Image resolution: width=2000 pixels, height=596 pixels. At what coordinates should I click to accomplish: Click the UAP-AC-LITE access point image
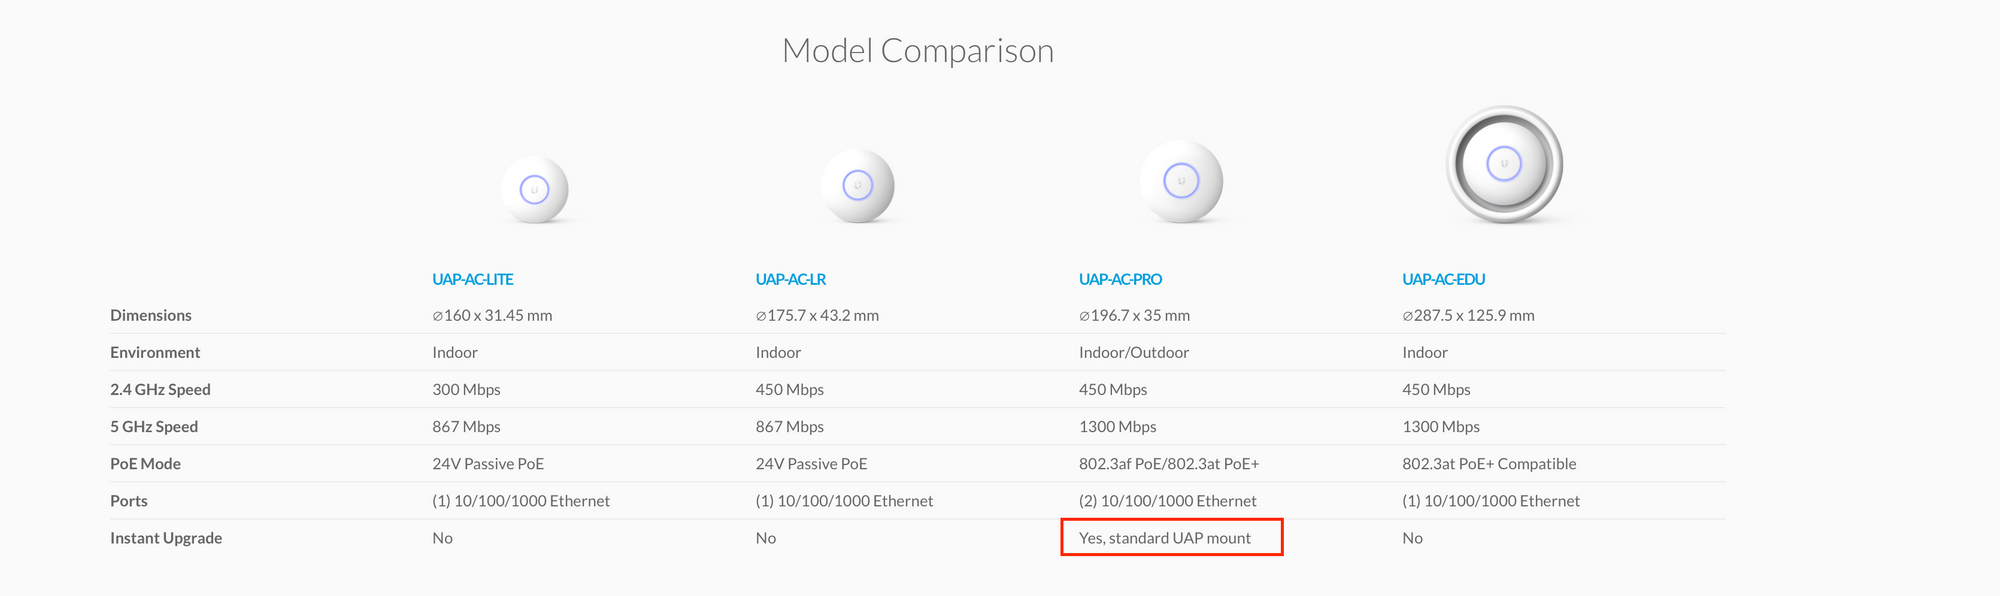tap(535, 189)
